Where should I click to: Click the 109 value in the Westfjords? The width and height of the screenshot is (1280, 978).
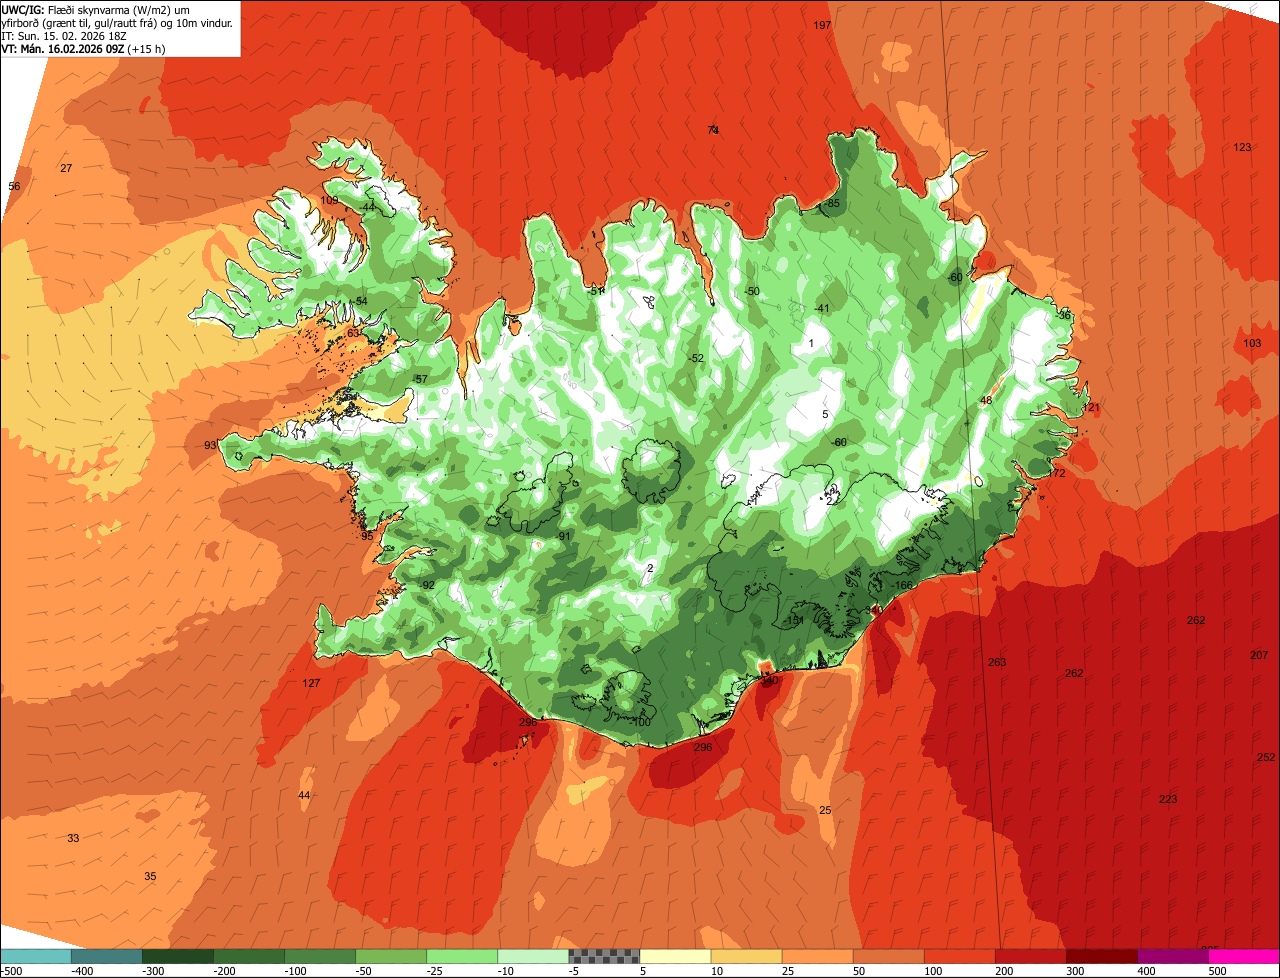(x=329, y=200)
